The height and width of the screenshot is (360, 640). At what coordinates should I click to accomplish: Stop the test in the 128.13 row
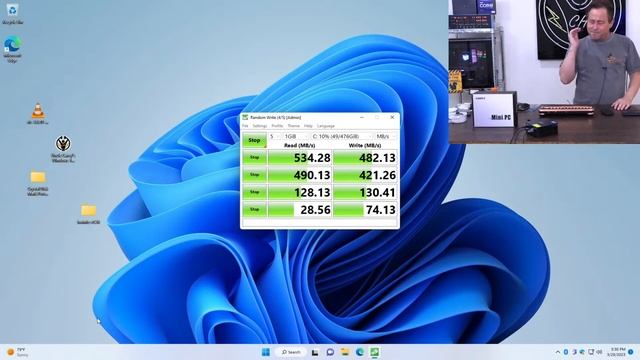tap(254, 192)
